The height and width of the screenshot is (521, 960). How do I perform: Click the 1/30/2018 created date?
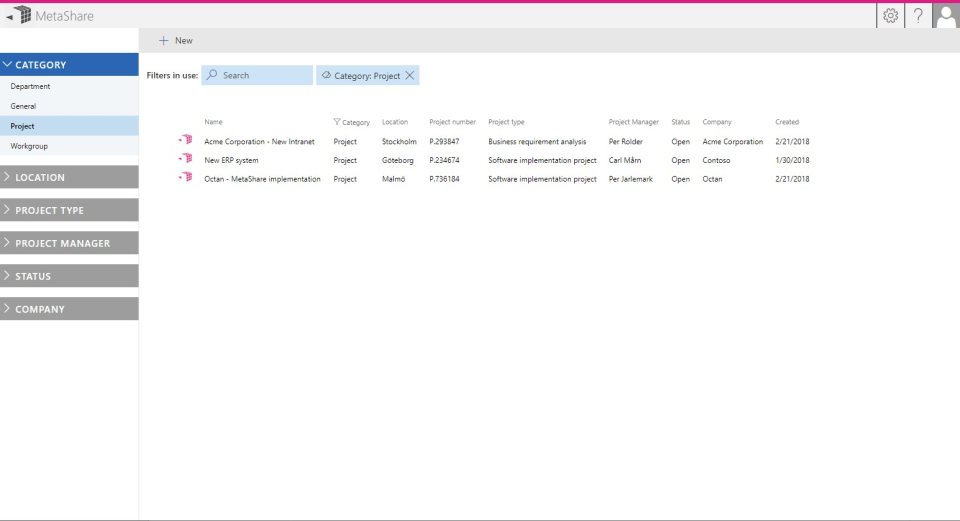click(792, 160)
